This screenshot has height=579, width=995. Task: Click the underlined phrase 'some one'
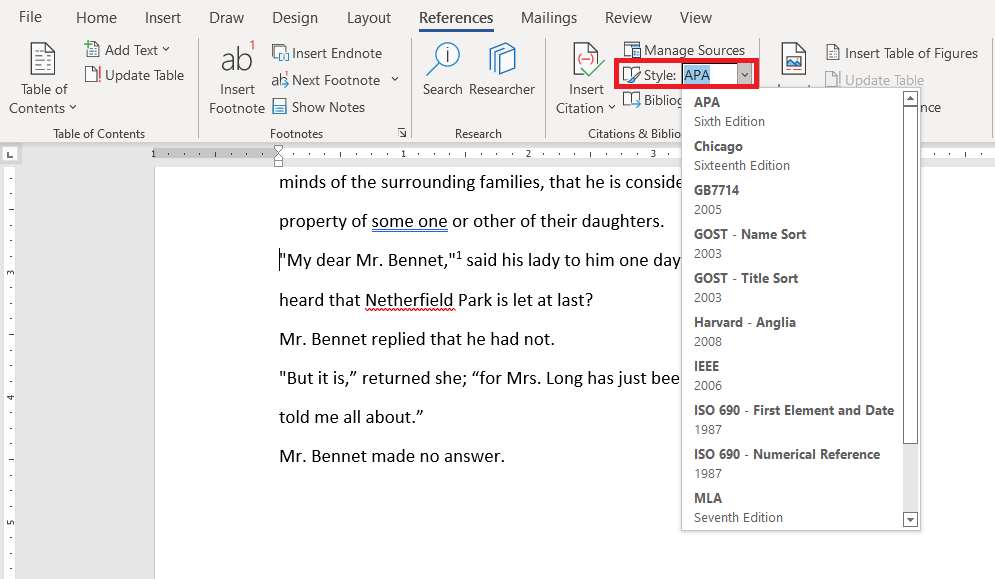click(x=409, y=221)
